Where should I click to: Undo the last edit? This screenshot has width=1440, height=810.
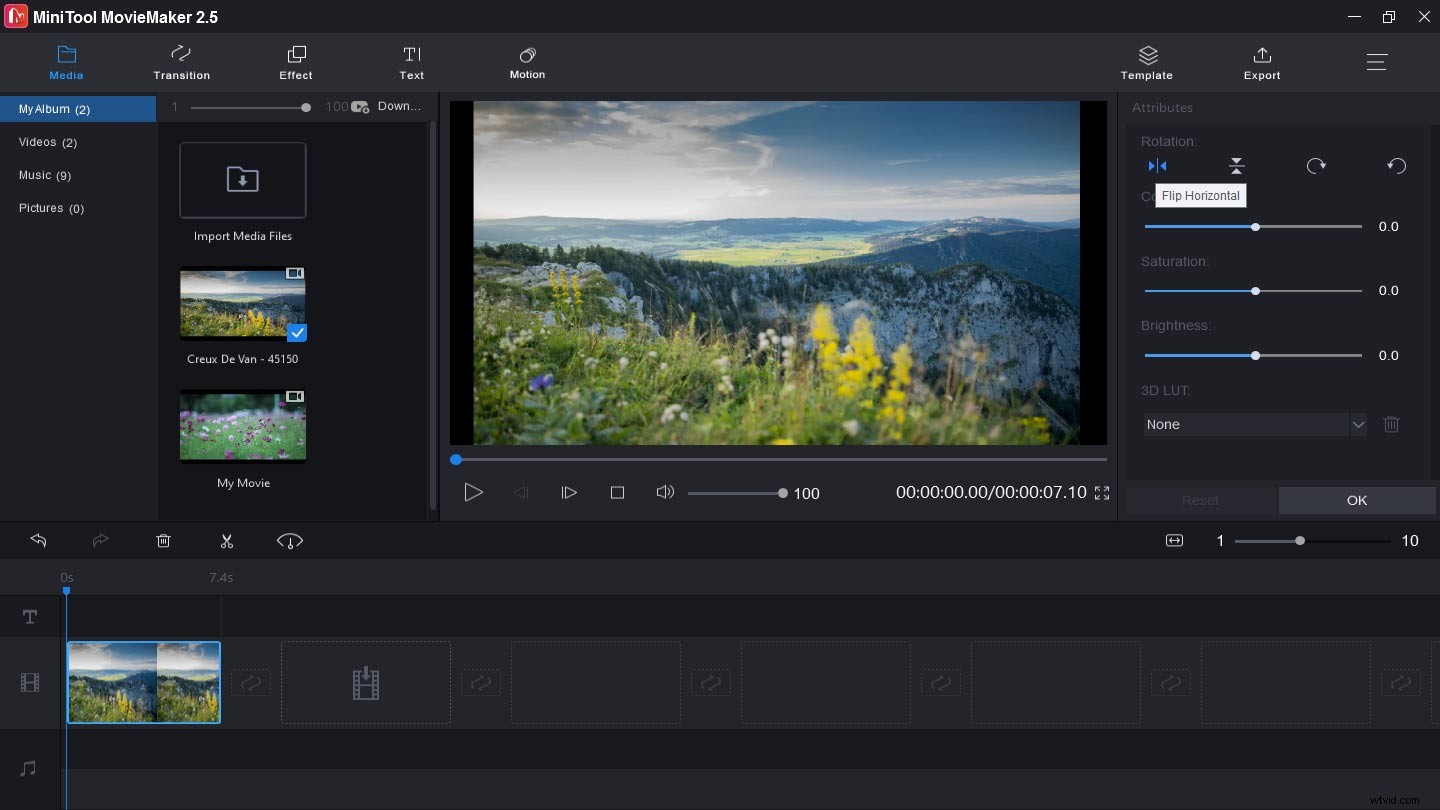(38, 540)
